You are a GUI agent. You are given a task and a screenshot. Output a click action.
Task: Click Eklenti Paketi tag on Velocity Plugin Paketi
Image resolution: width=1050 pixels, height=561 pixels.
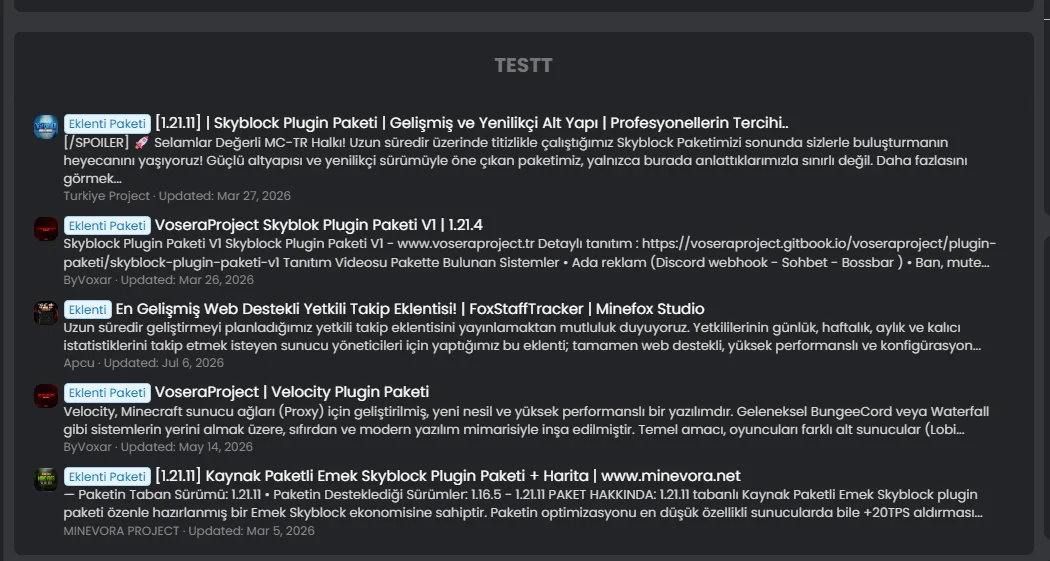point(107,392)
